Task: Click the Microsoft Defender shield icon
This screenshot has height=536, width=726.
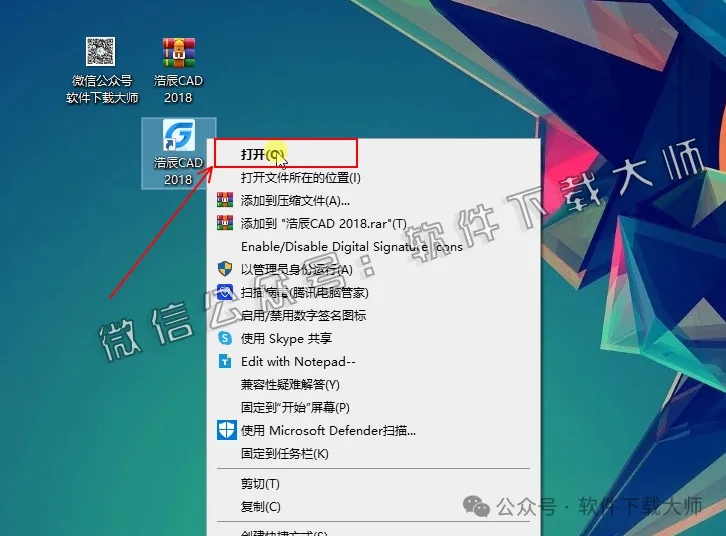Action: point(226,430)
